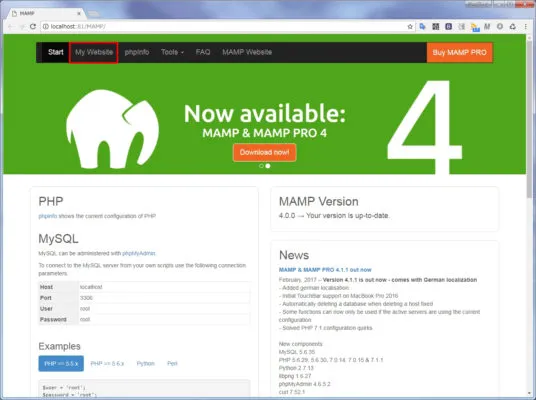536x400 pixels.
Task: Open the MAMP & MAMP PRO 4.1.1 news link
Action: click(x=325, y=270)
